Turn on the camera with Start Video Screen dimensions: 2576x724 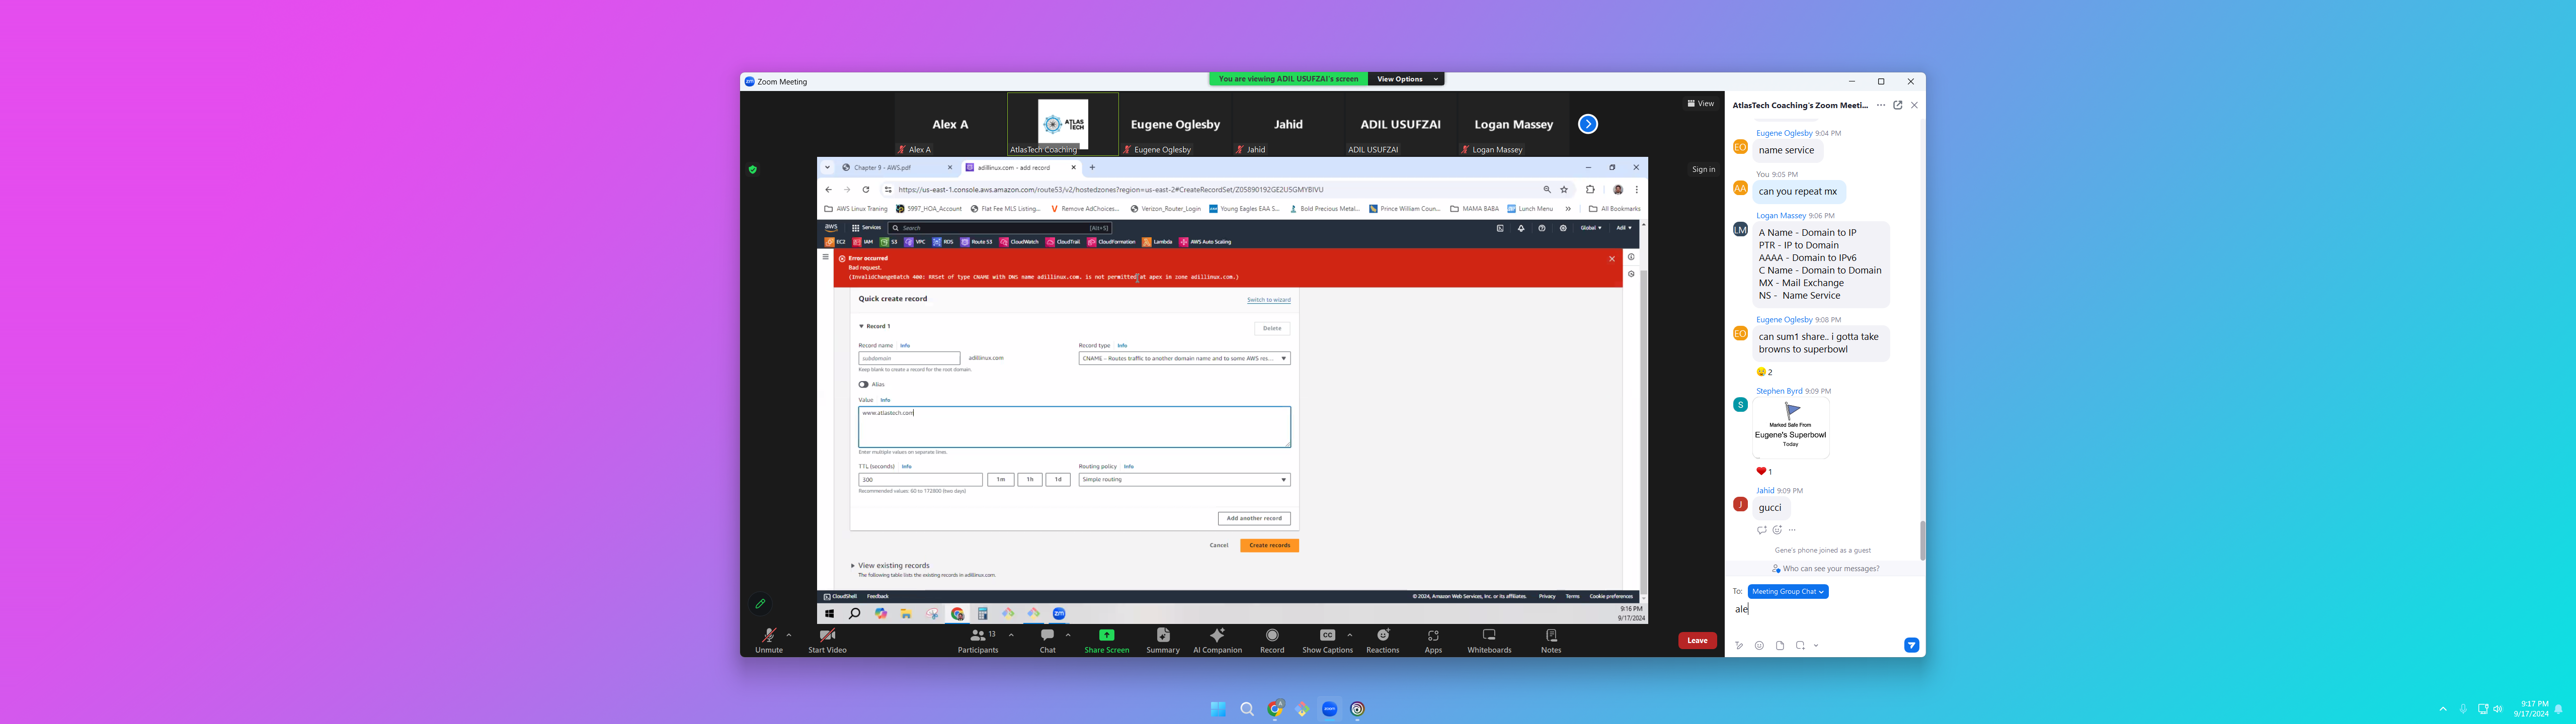(827, 640)
